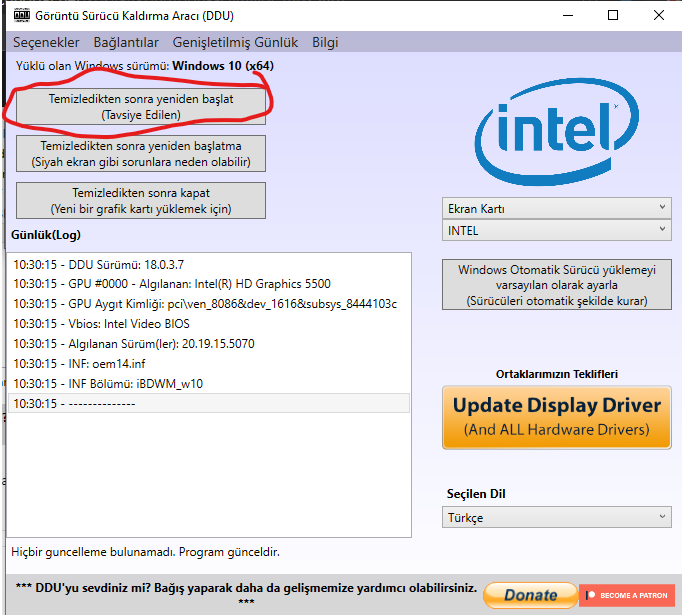Click the 'Ortaklarımızın Teklifleri' label

tap(557, 374)
